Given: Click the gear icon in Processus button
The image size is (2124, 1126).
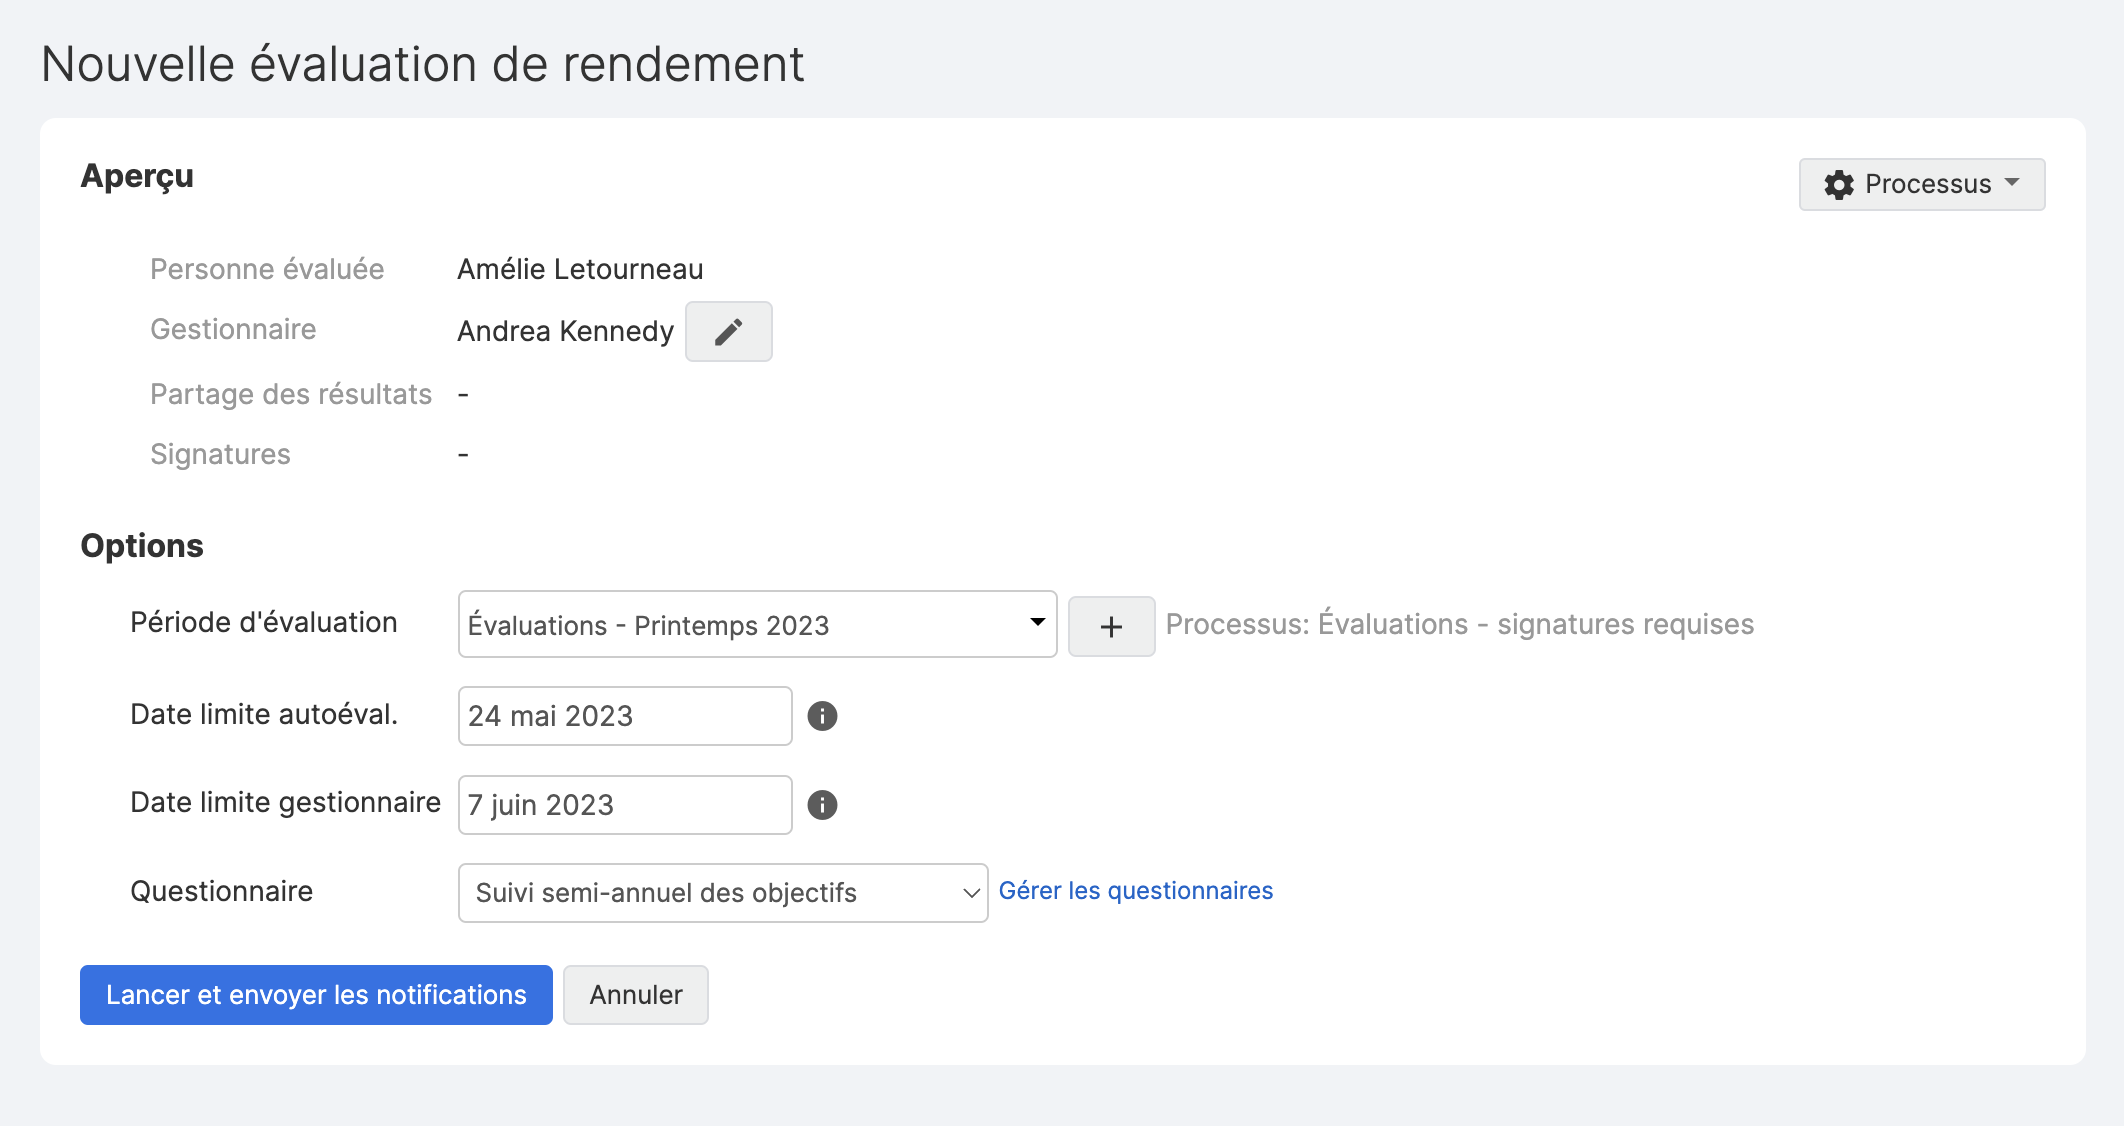Looking at the screenshot, I should click(1839, 185).
